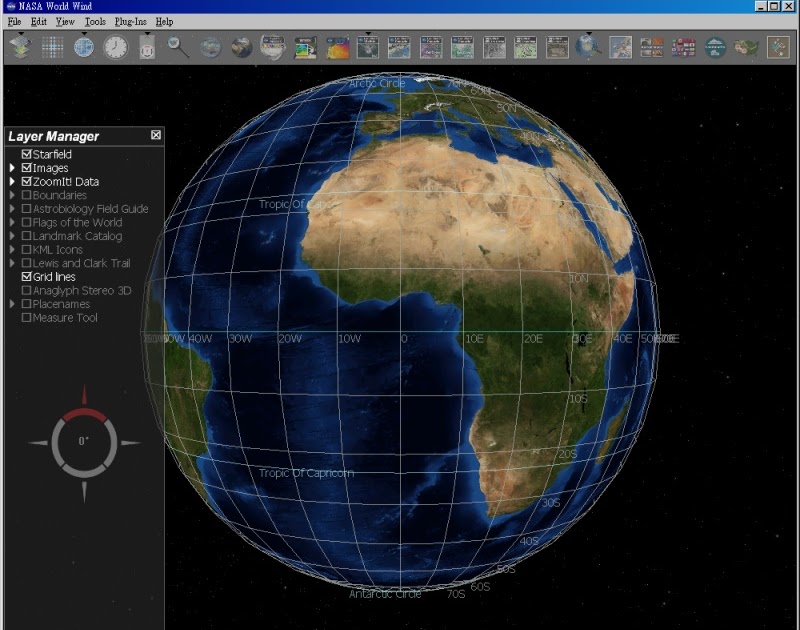Toggle the Boundaries political map toolbar icon
The width and height of the screenshot is (800, 630).
click(x=620, y=47)
